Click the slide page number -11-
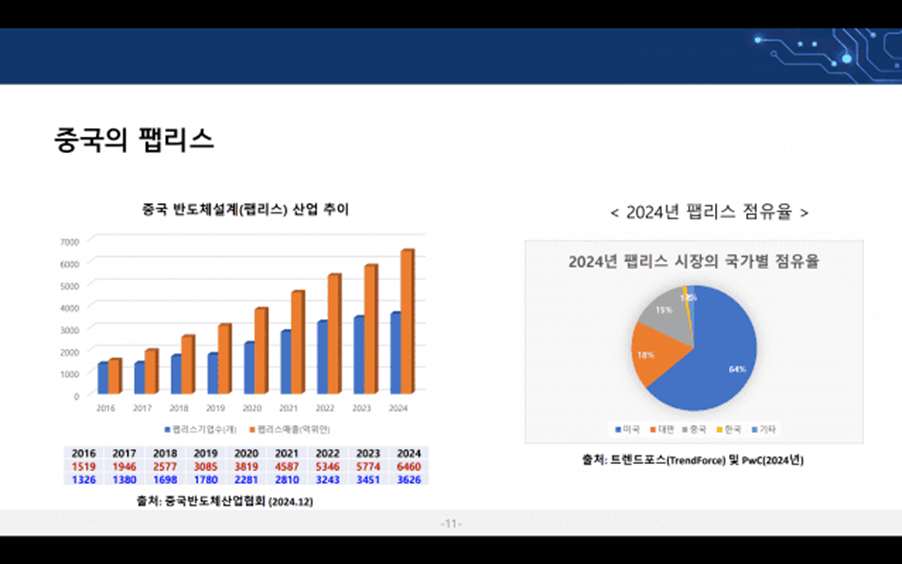The height and width of the screenshot is (564, 902). (x=451, y=524)
